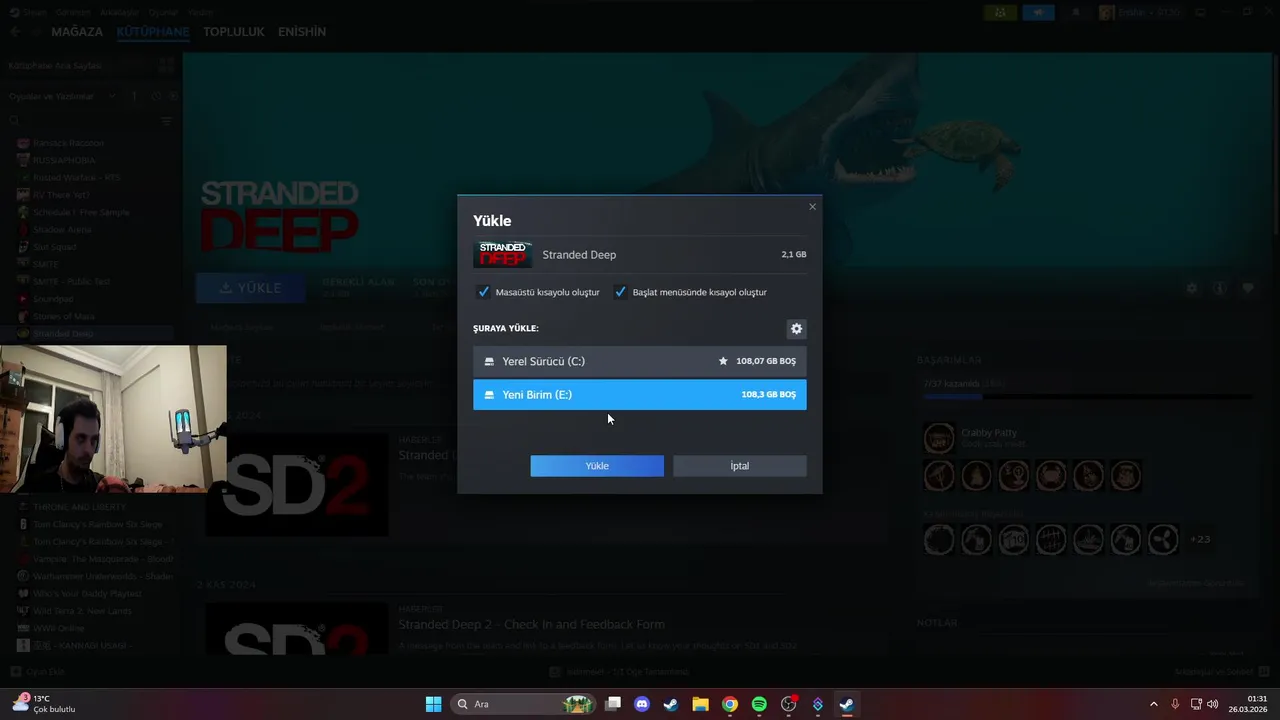Open install folder settings gear icon
Image resolution: width=1280 pixels, height=720 pixels.
(796, 328)
